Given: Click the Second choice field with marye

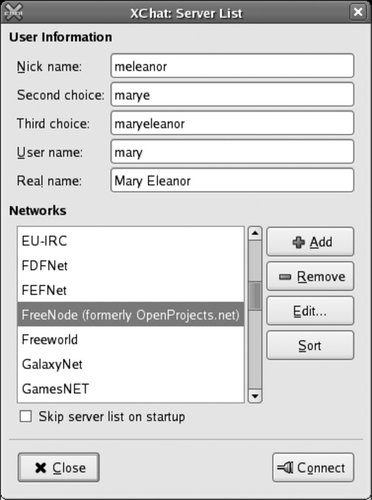Looking at the screenshot, I should tap(232, 95).
